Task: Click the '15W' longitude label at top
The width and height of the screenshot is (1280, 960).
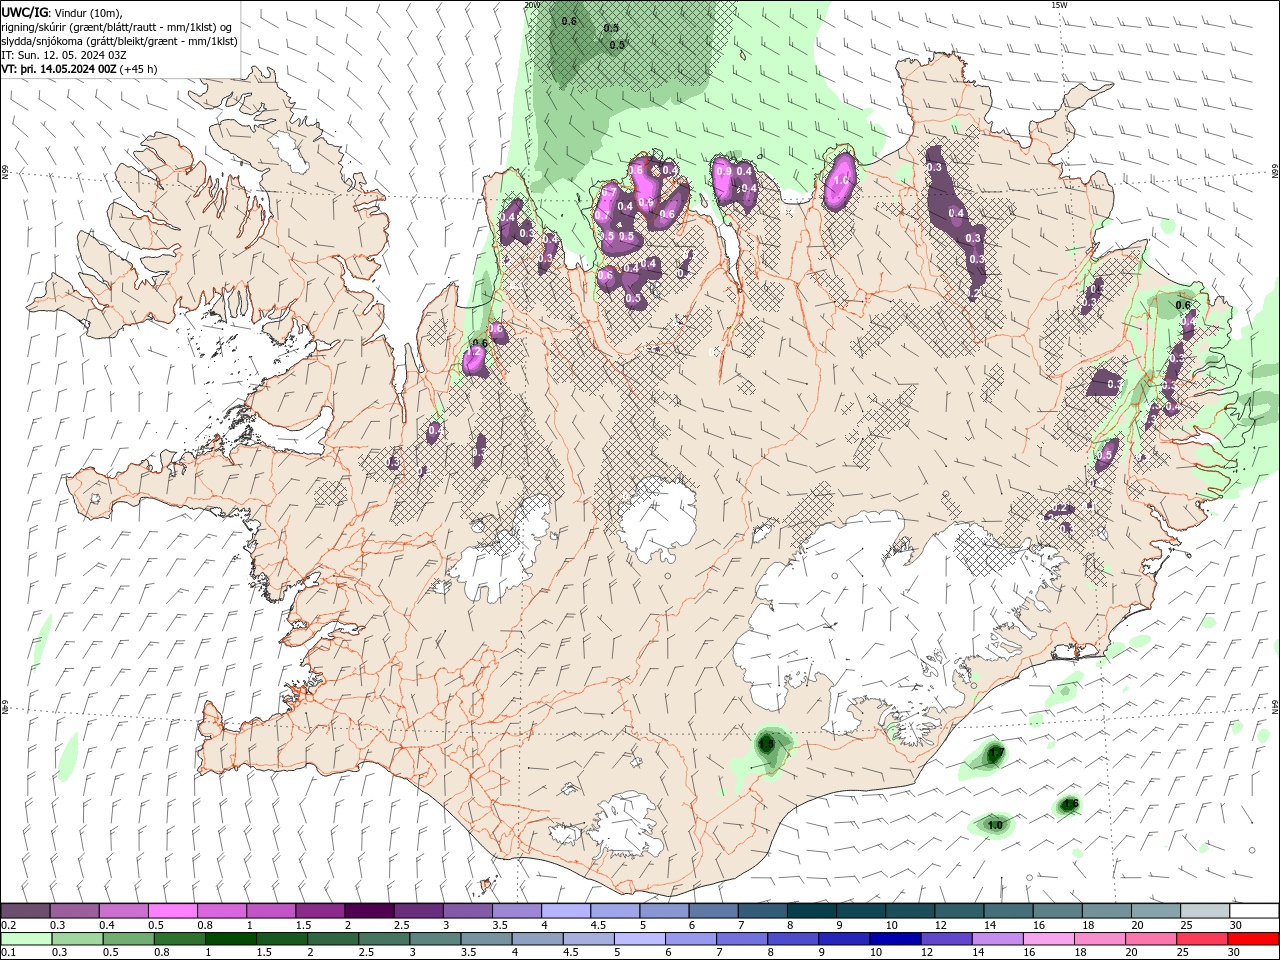Action: point(1059,5)
